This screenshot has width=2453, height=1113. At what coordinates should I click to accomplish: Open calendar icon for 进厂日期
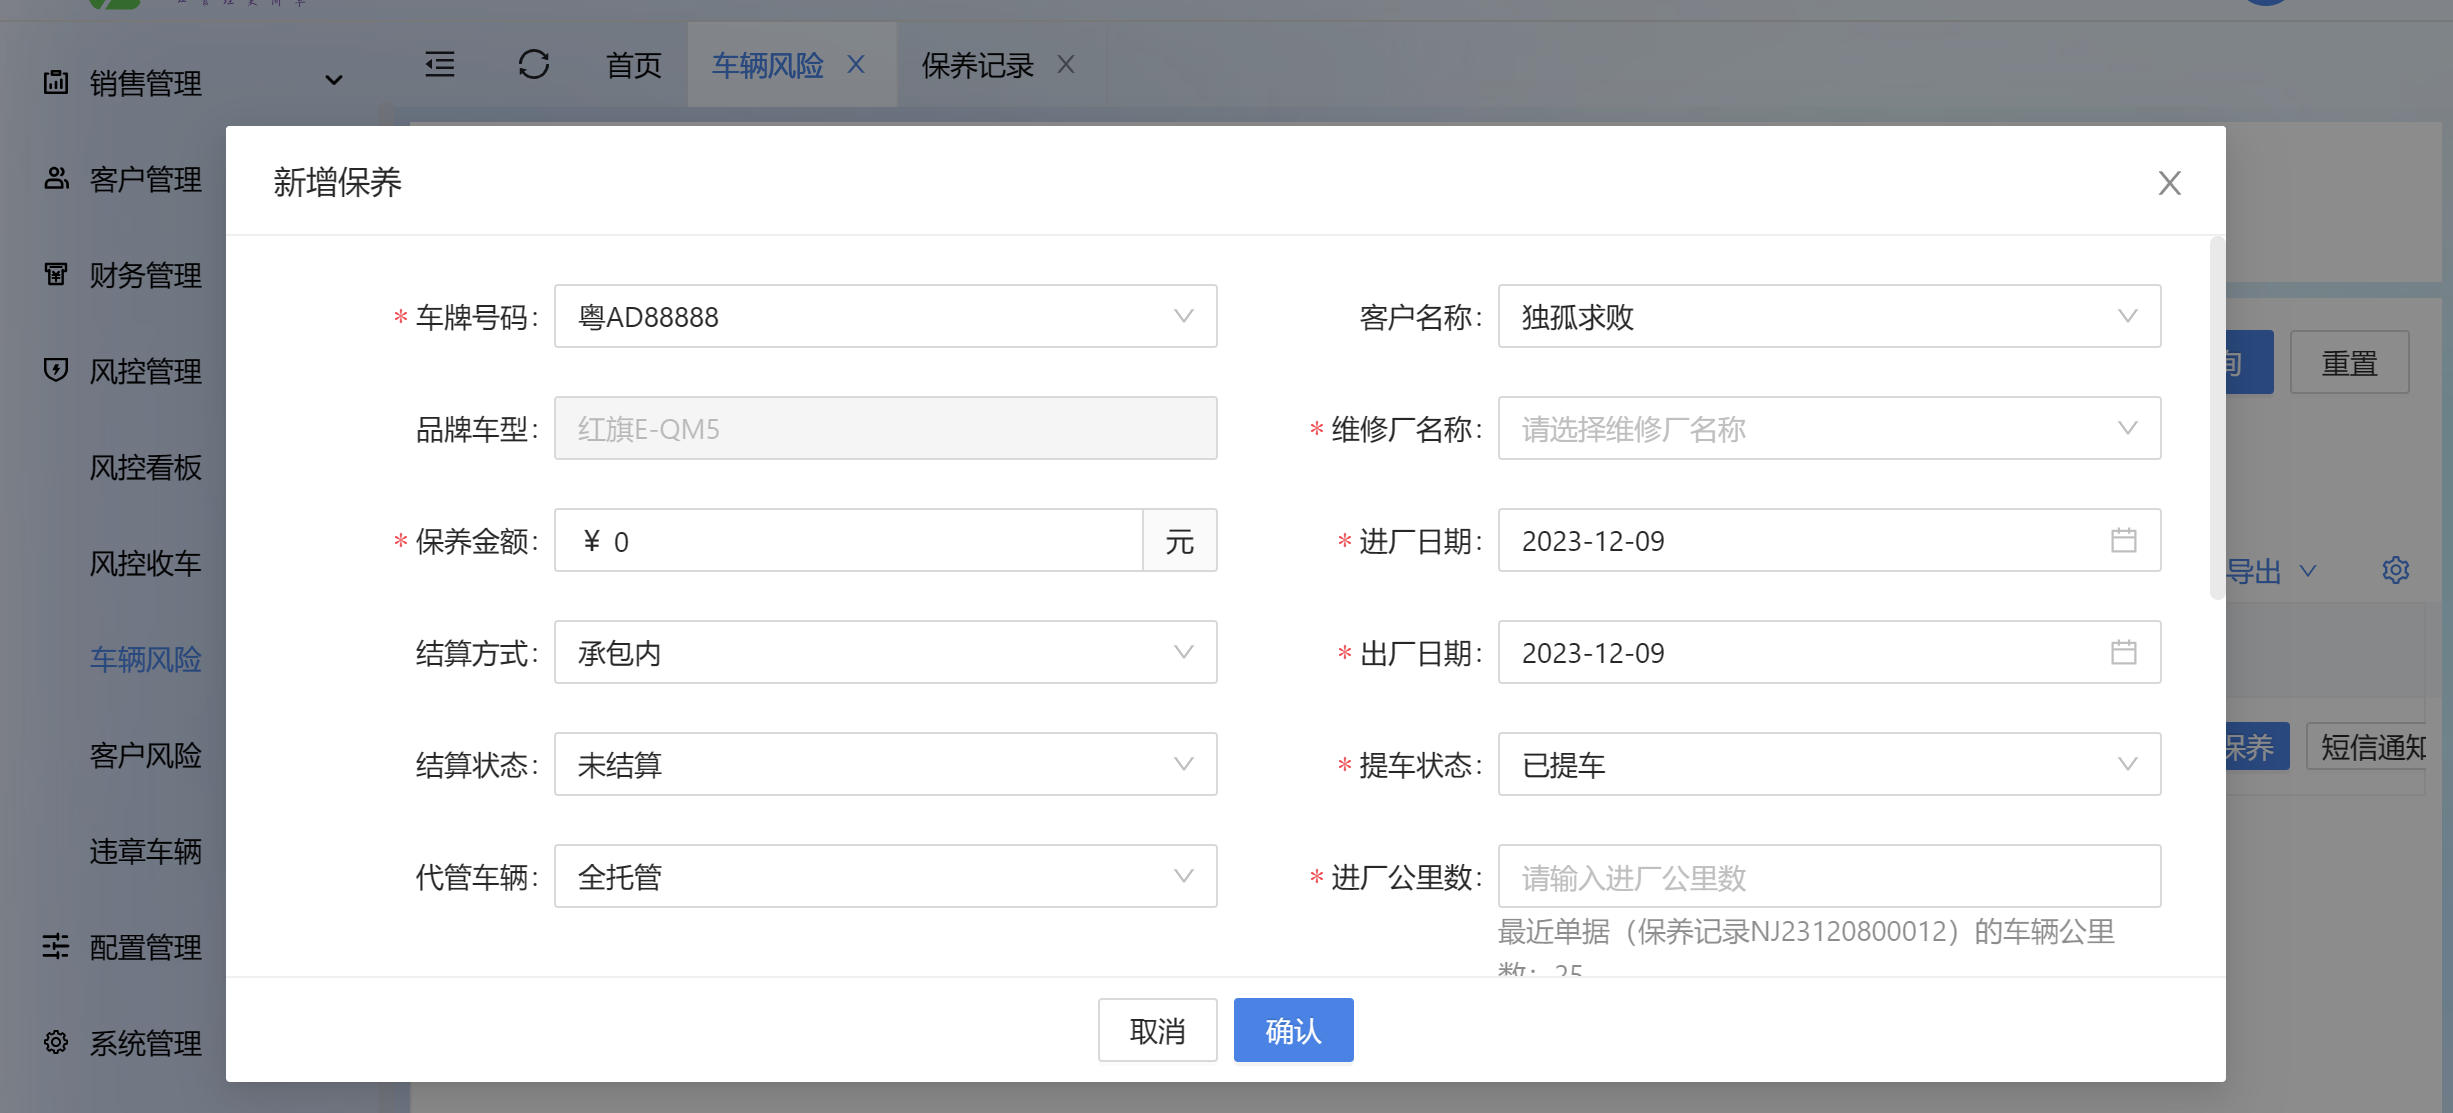2123,541
